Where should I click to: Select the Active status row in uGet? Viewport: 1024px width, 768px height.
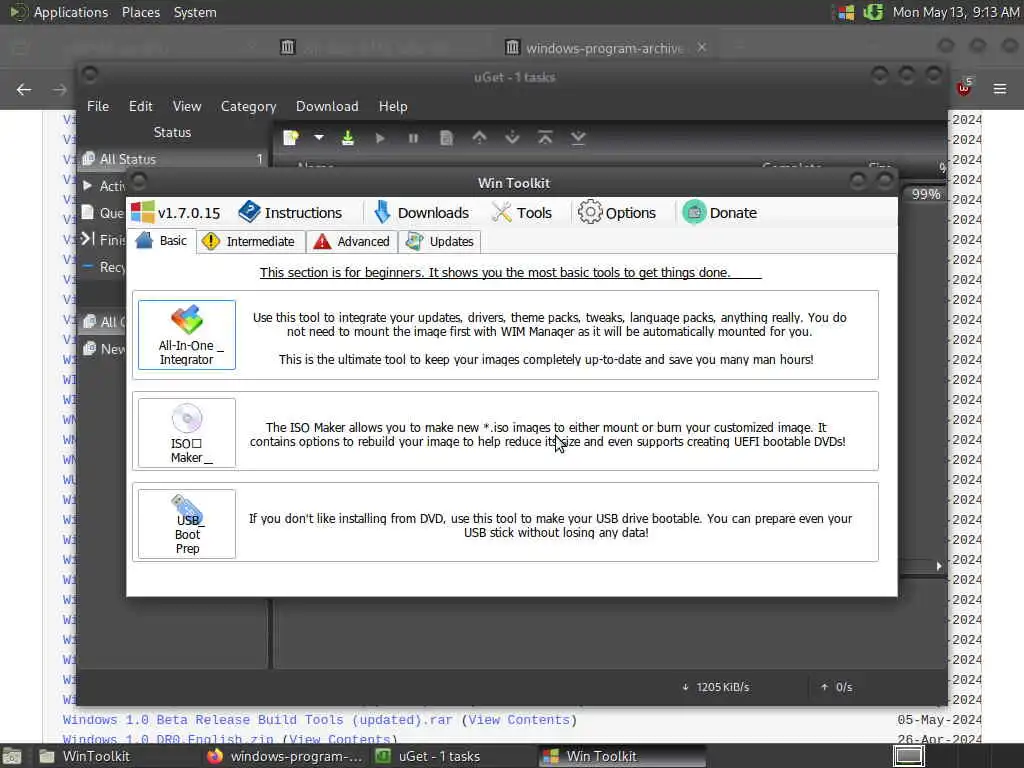(x=103, y=186)
